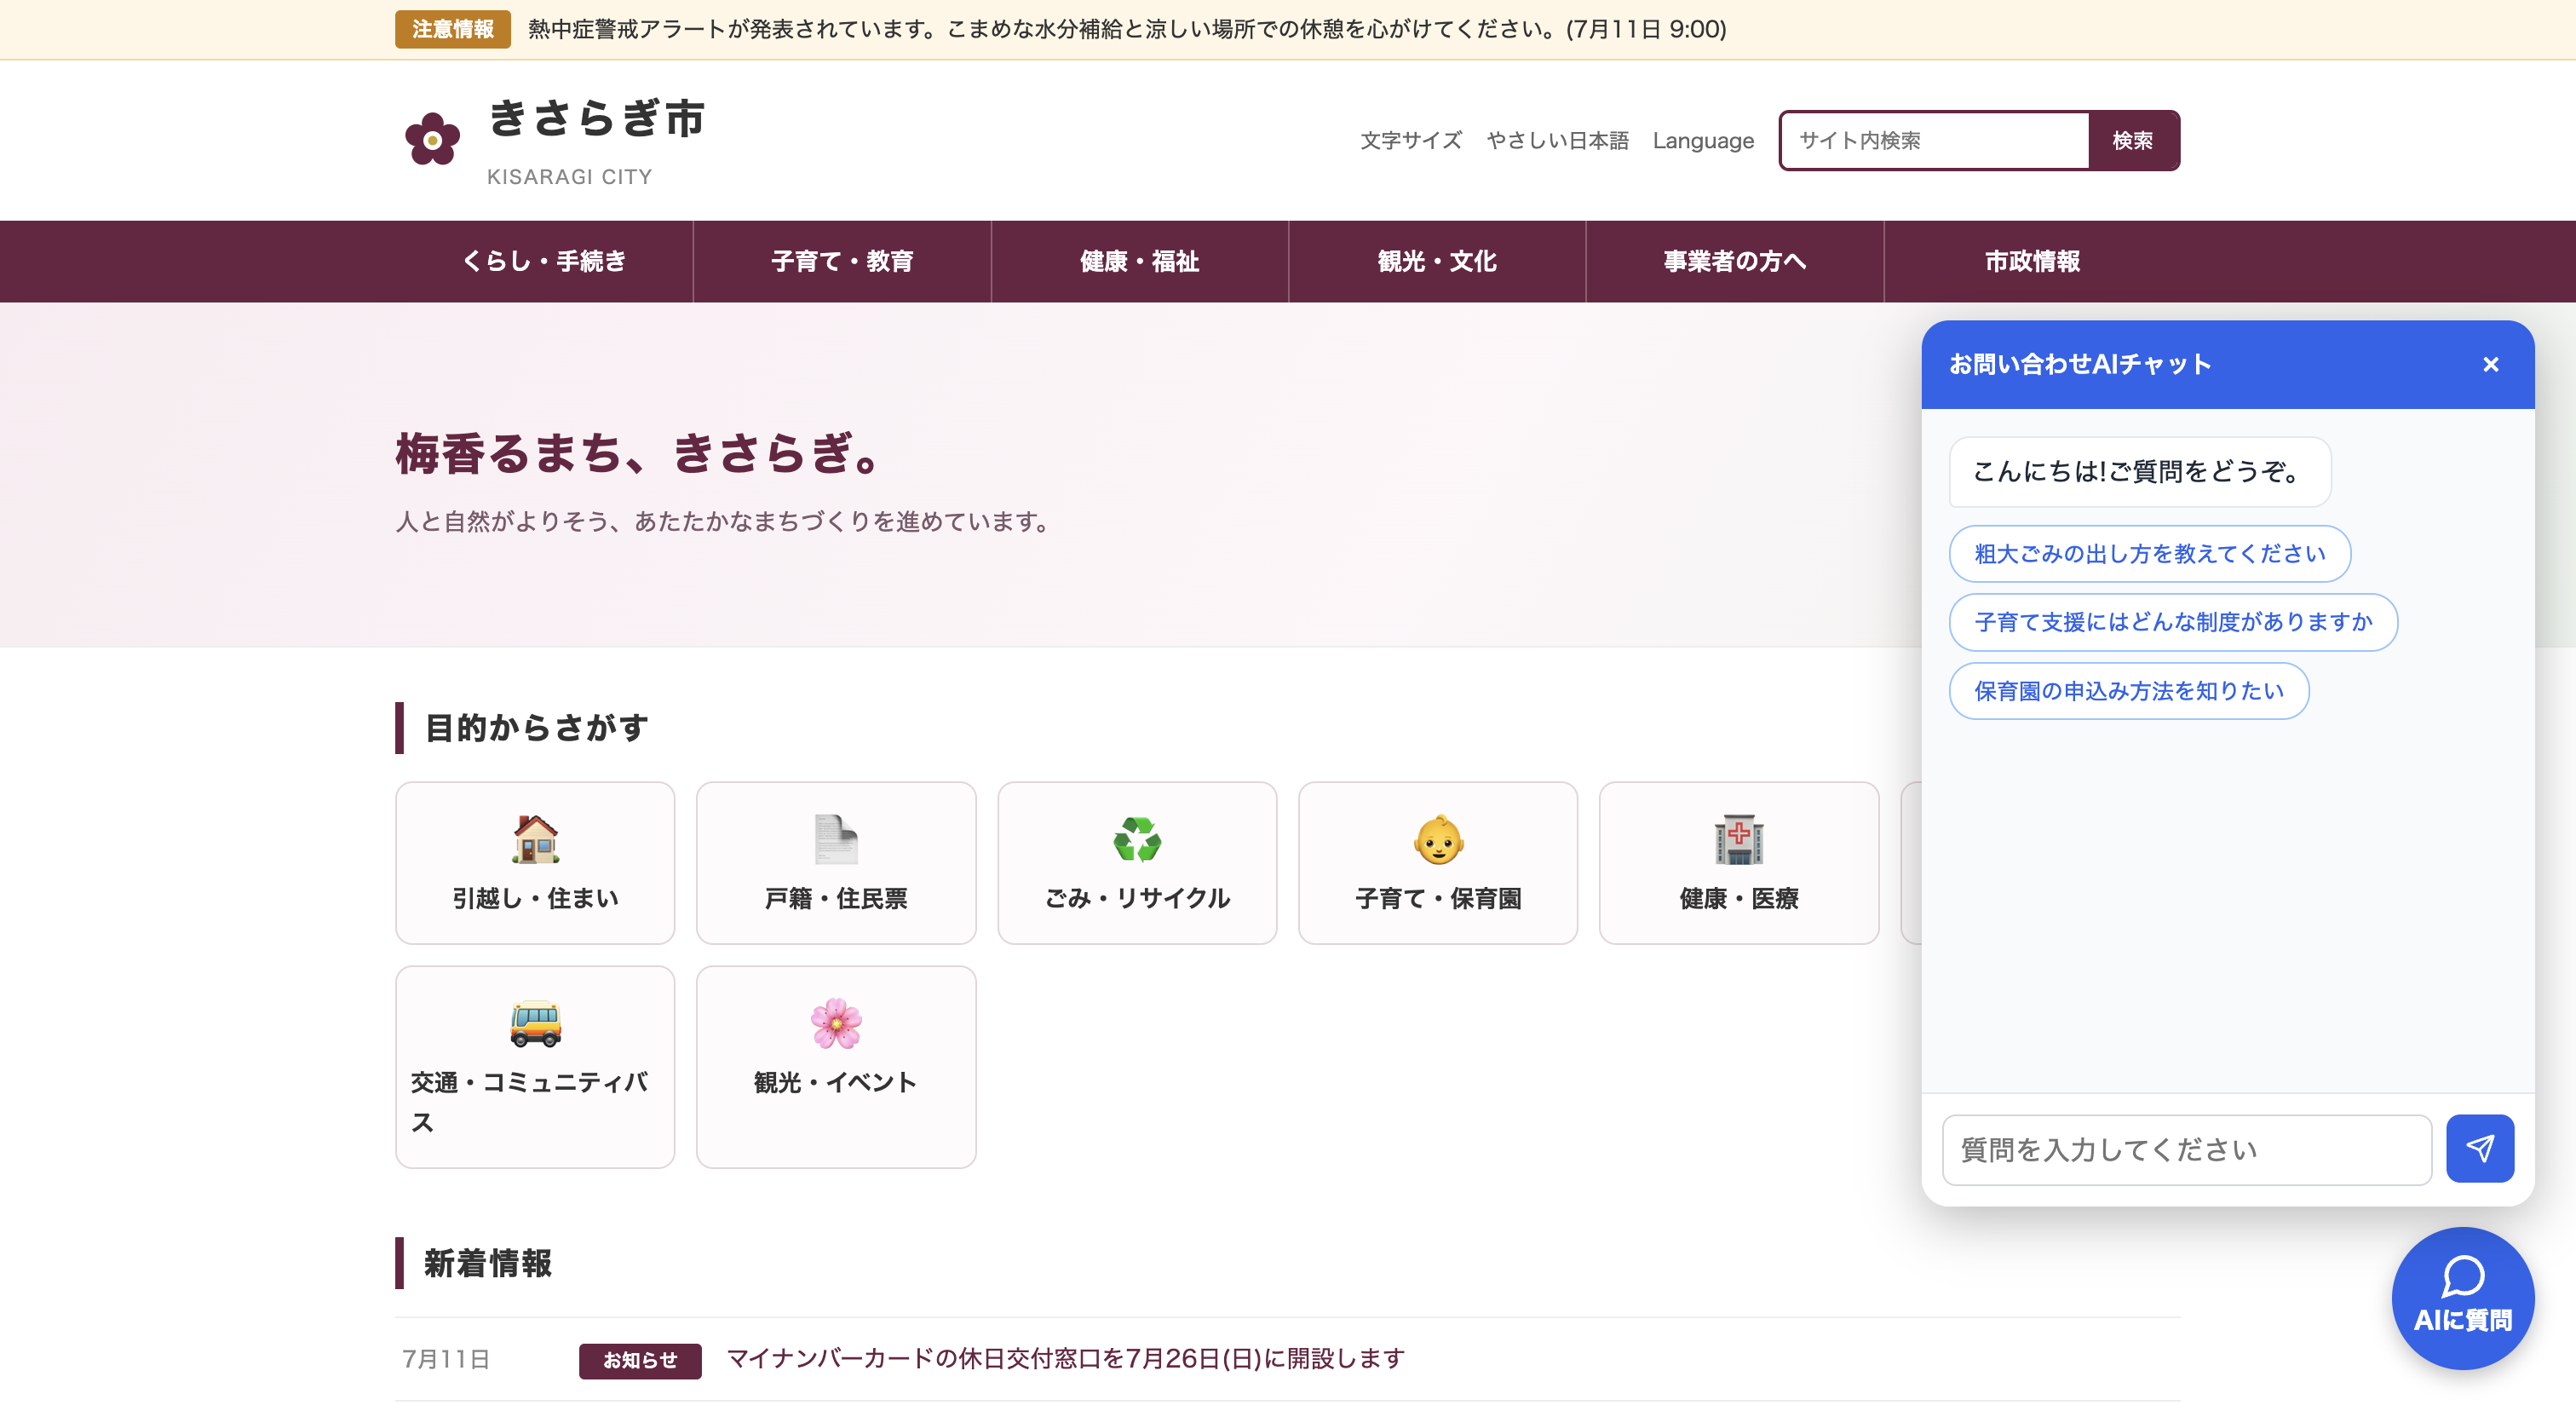This screenshot has height=1411, width=2576.
Task: Select suggestion 子育て支援にはどんな制度がありますか
Action: (x=2173, y=622)
